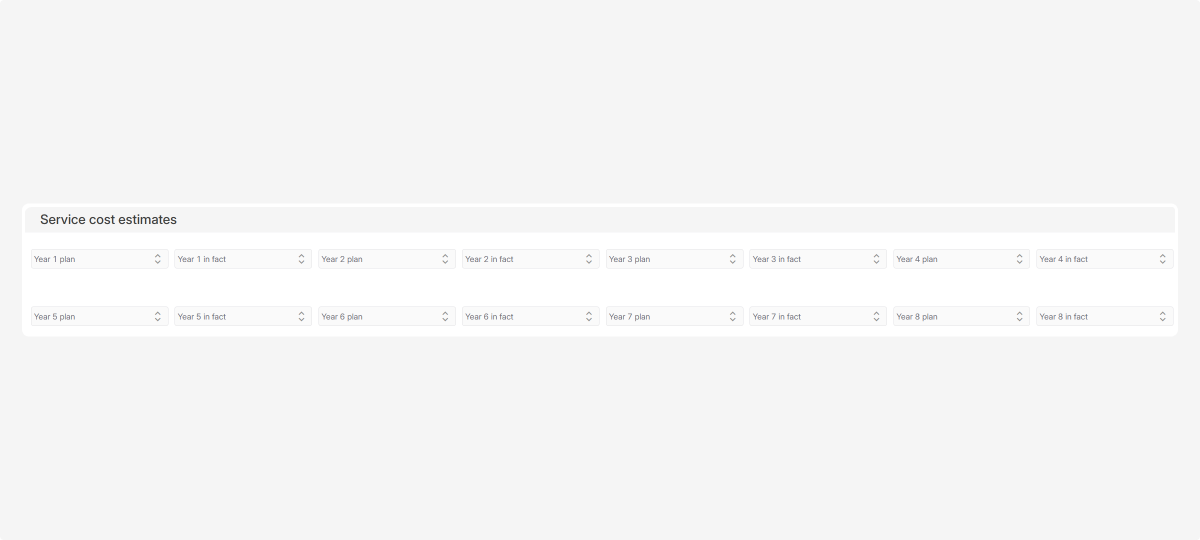The image size is (1200, 540).
Task: Click the Year 3 in fact chevron arrows
Action: 876,259
